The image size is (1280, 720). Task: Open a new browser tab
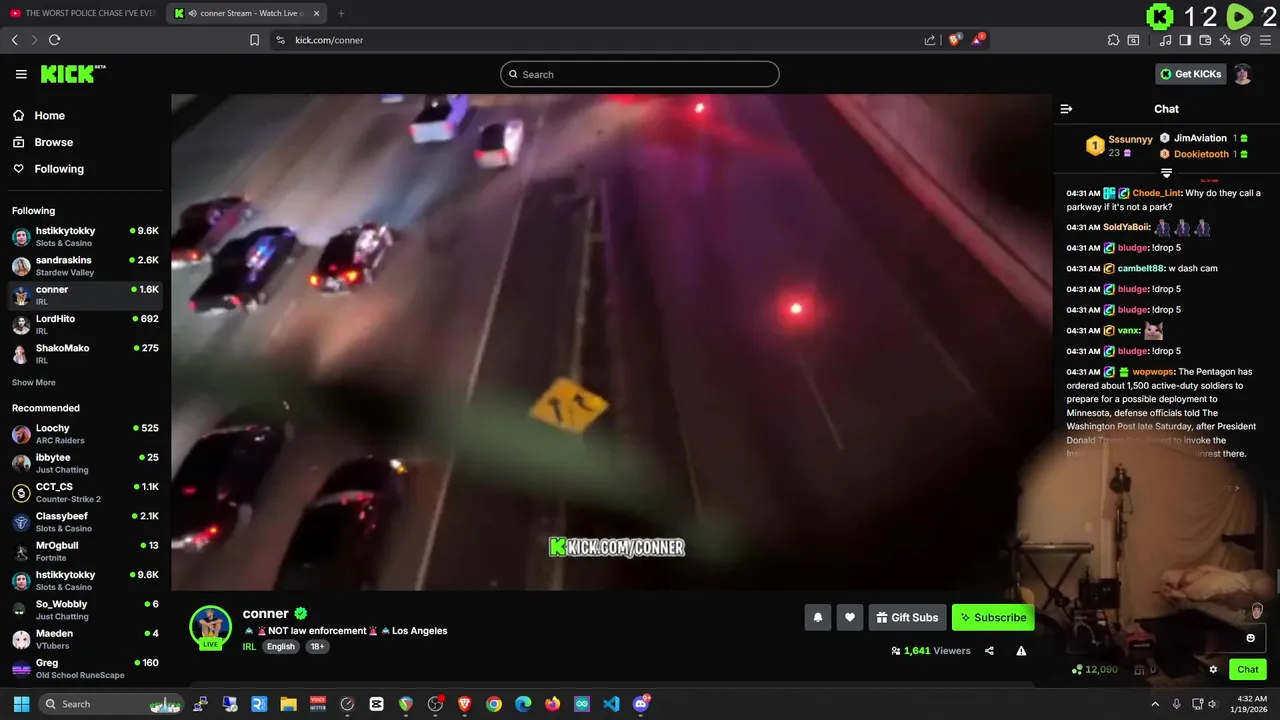tap(341, 13)
